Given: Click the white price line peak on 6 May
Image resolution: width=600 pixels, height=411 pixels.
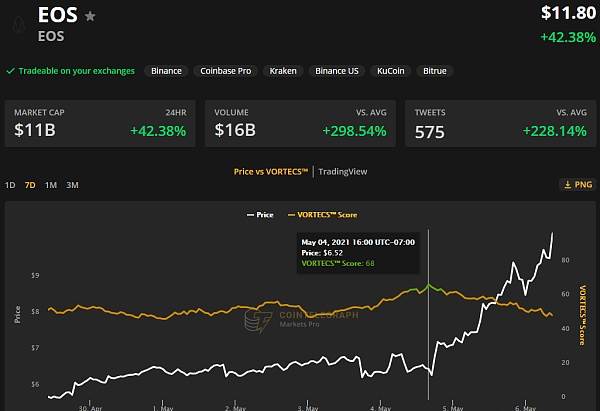Looking at the screenshot, I should click(x=552, y=233).
